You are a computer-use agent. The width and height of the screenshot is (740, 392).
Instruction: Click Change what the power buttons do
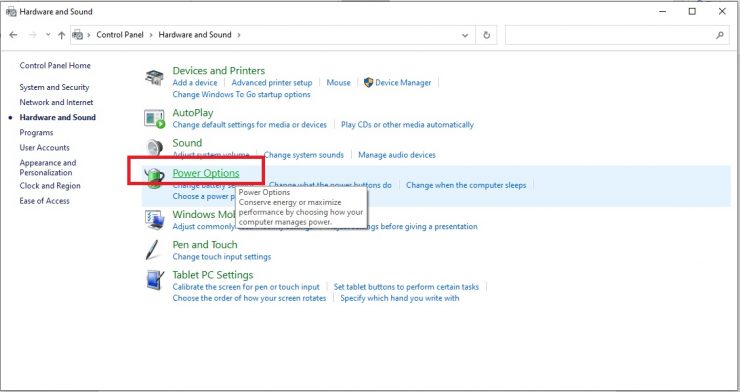[330, 185]
